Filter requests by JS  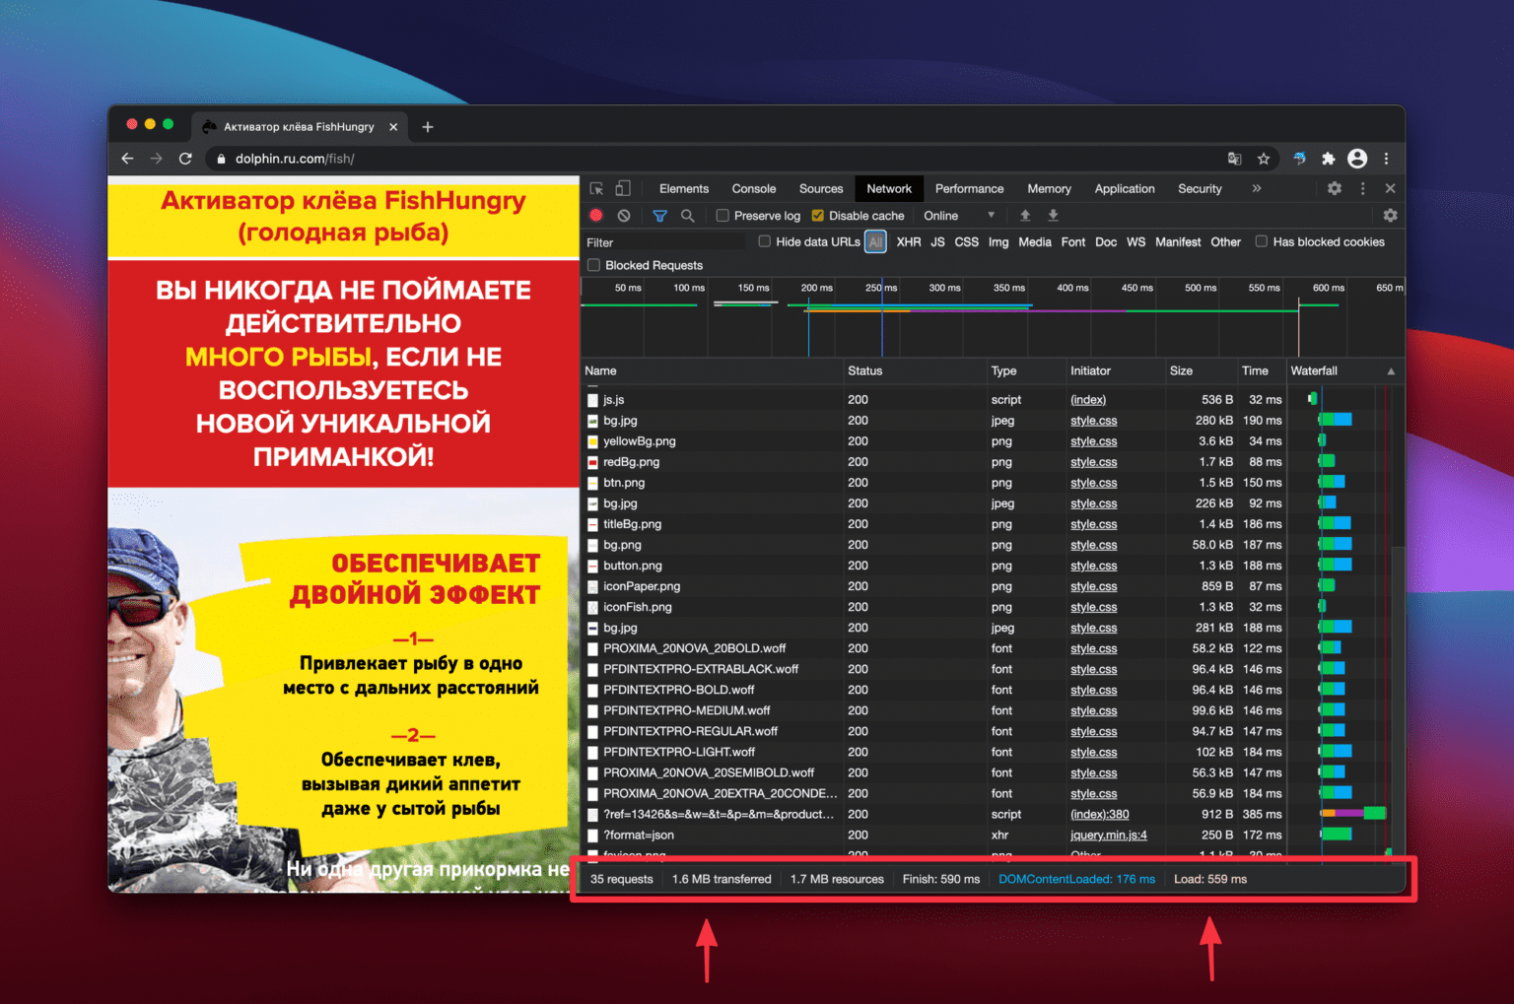(x=938, y=242)
